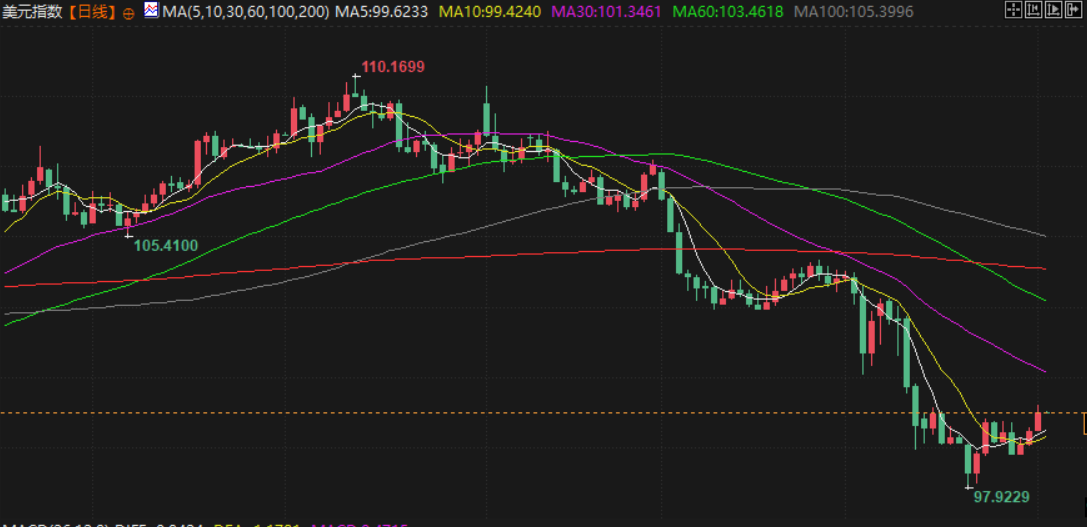Select the 【日线】 daily period label

(92, 12)
